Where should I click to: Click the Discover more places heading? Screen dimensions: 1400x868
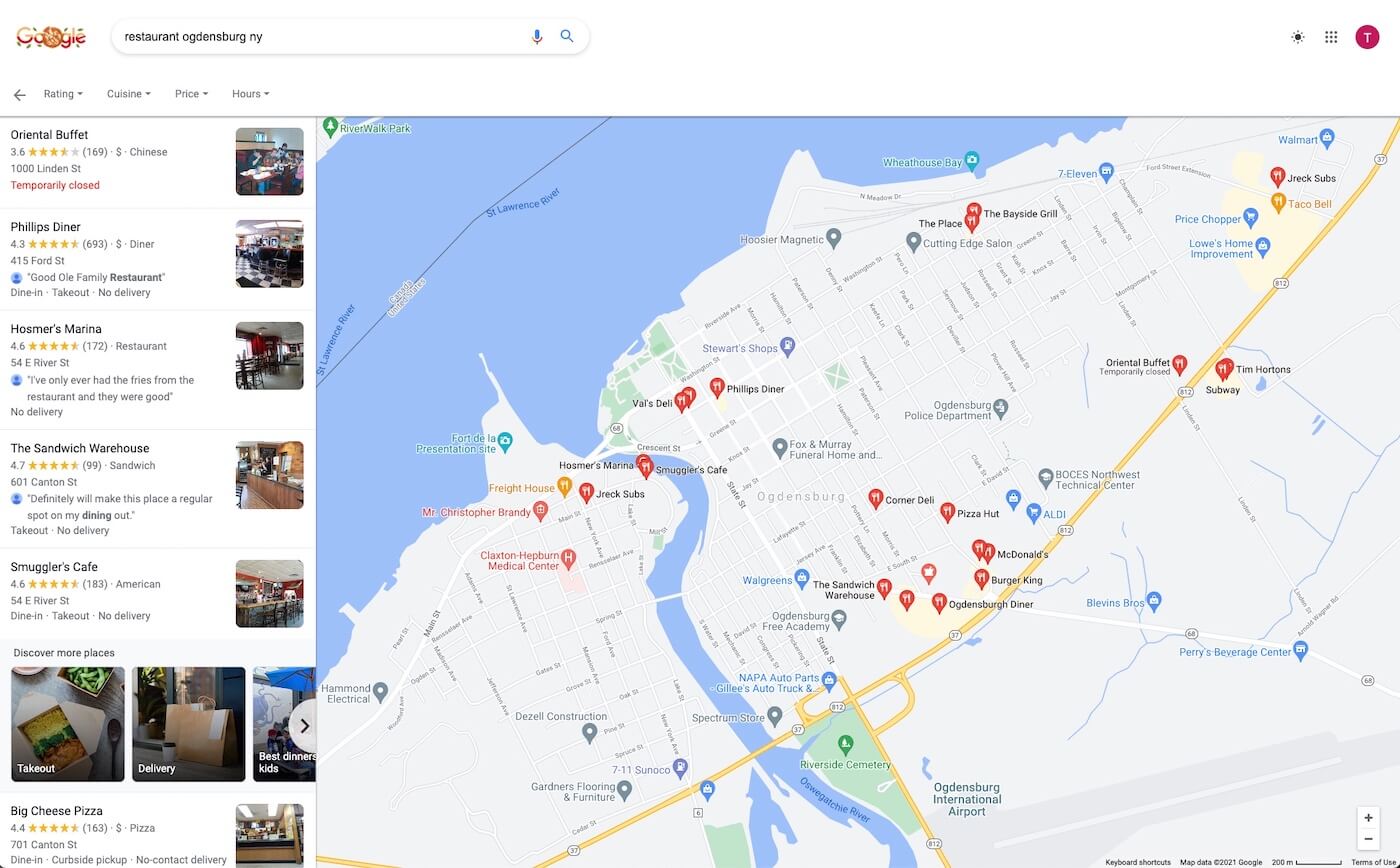pos(64,653)
